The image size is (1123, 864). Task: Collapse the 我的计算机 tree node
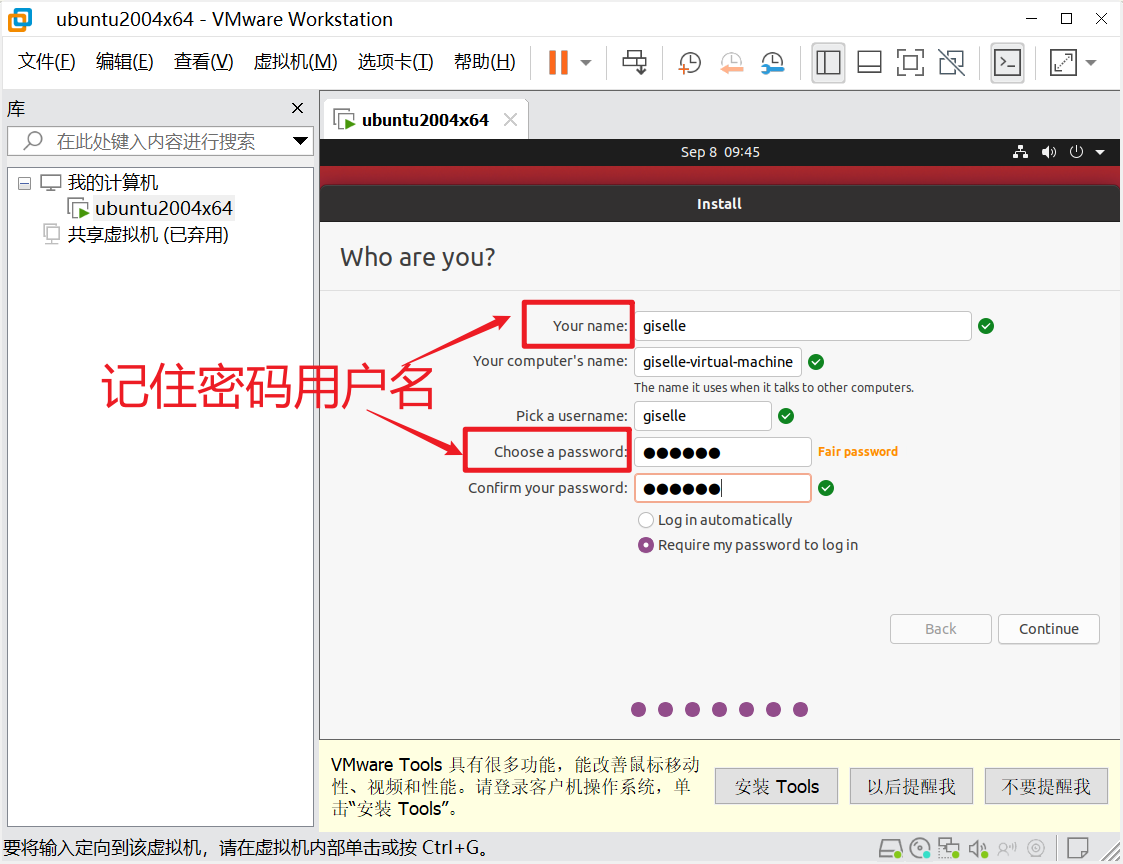(24, 183)
